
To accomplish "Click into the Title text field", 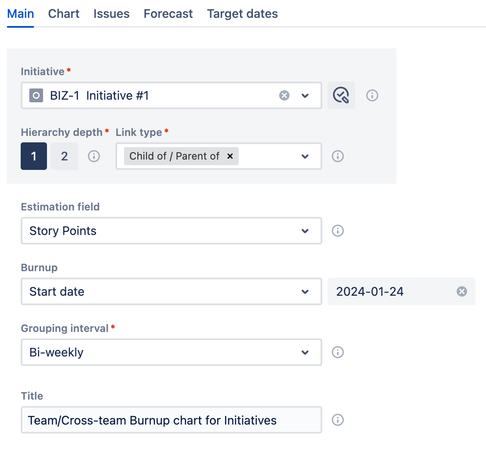I will coord(171,420).
